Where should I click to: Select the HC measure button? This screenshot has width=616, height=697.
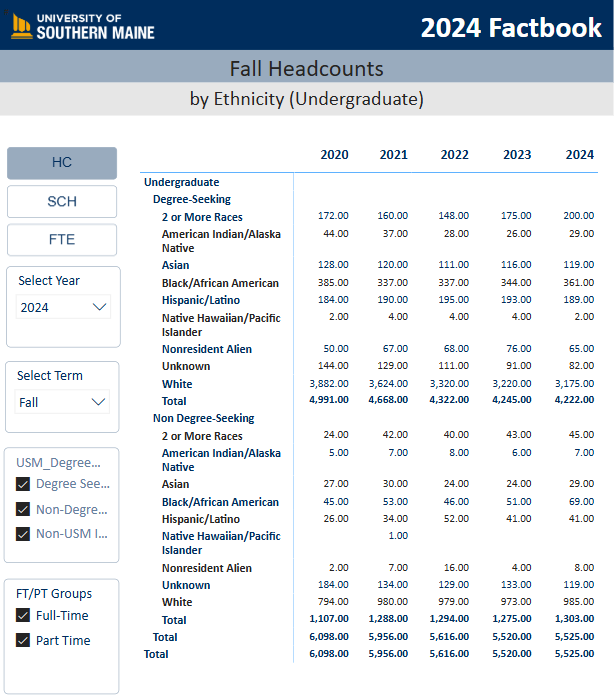pos(62,163)
